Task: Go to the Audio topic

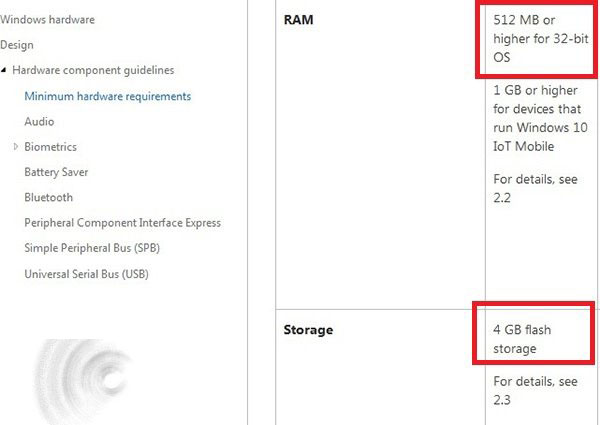Action: point(39,122)
